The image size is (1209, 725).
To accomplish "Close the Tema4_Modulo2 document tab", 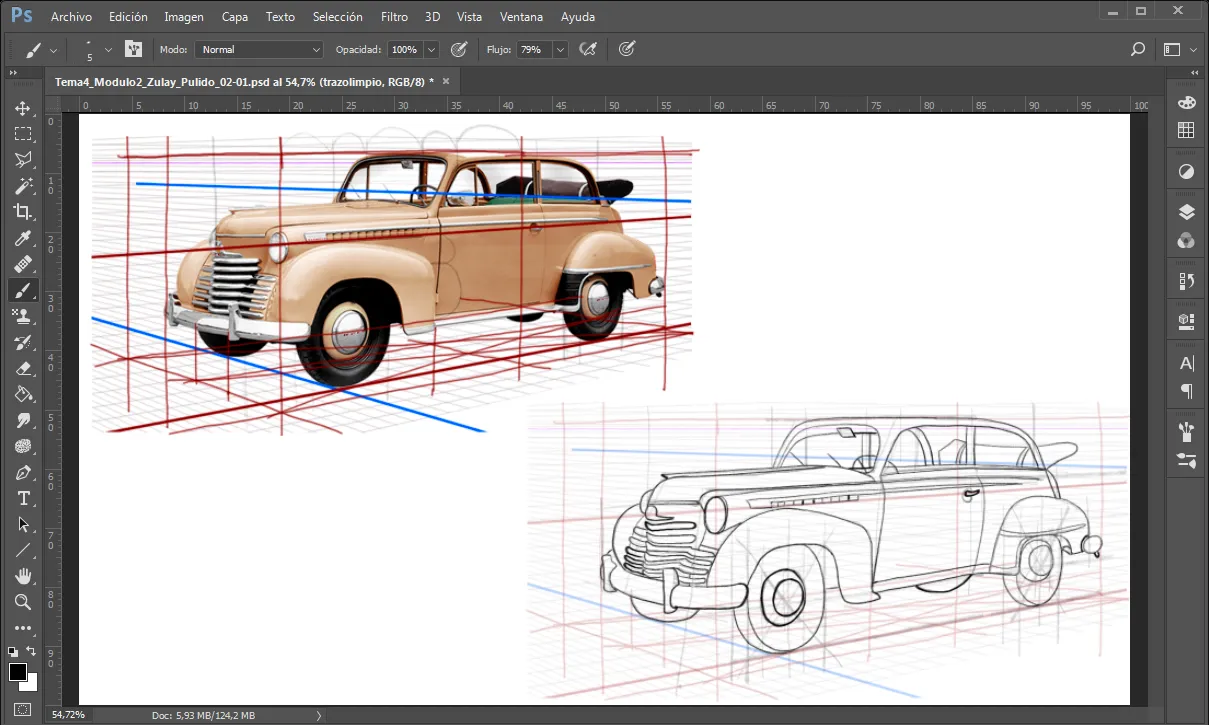I will [446, 81].
